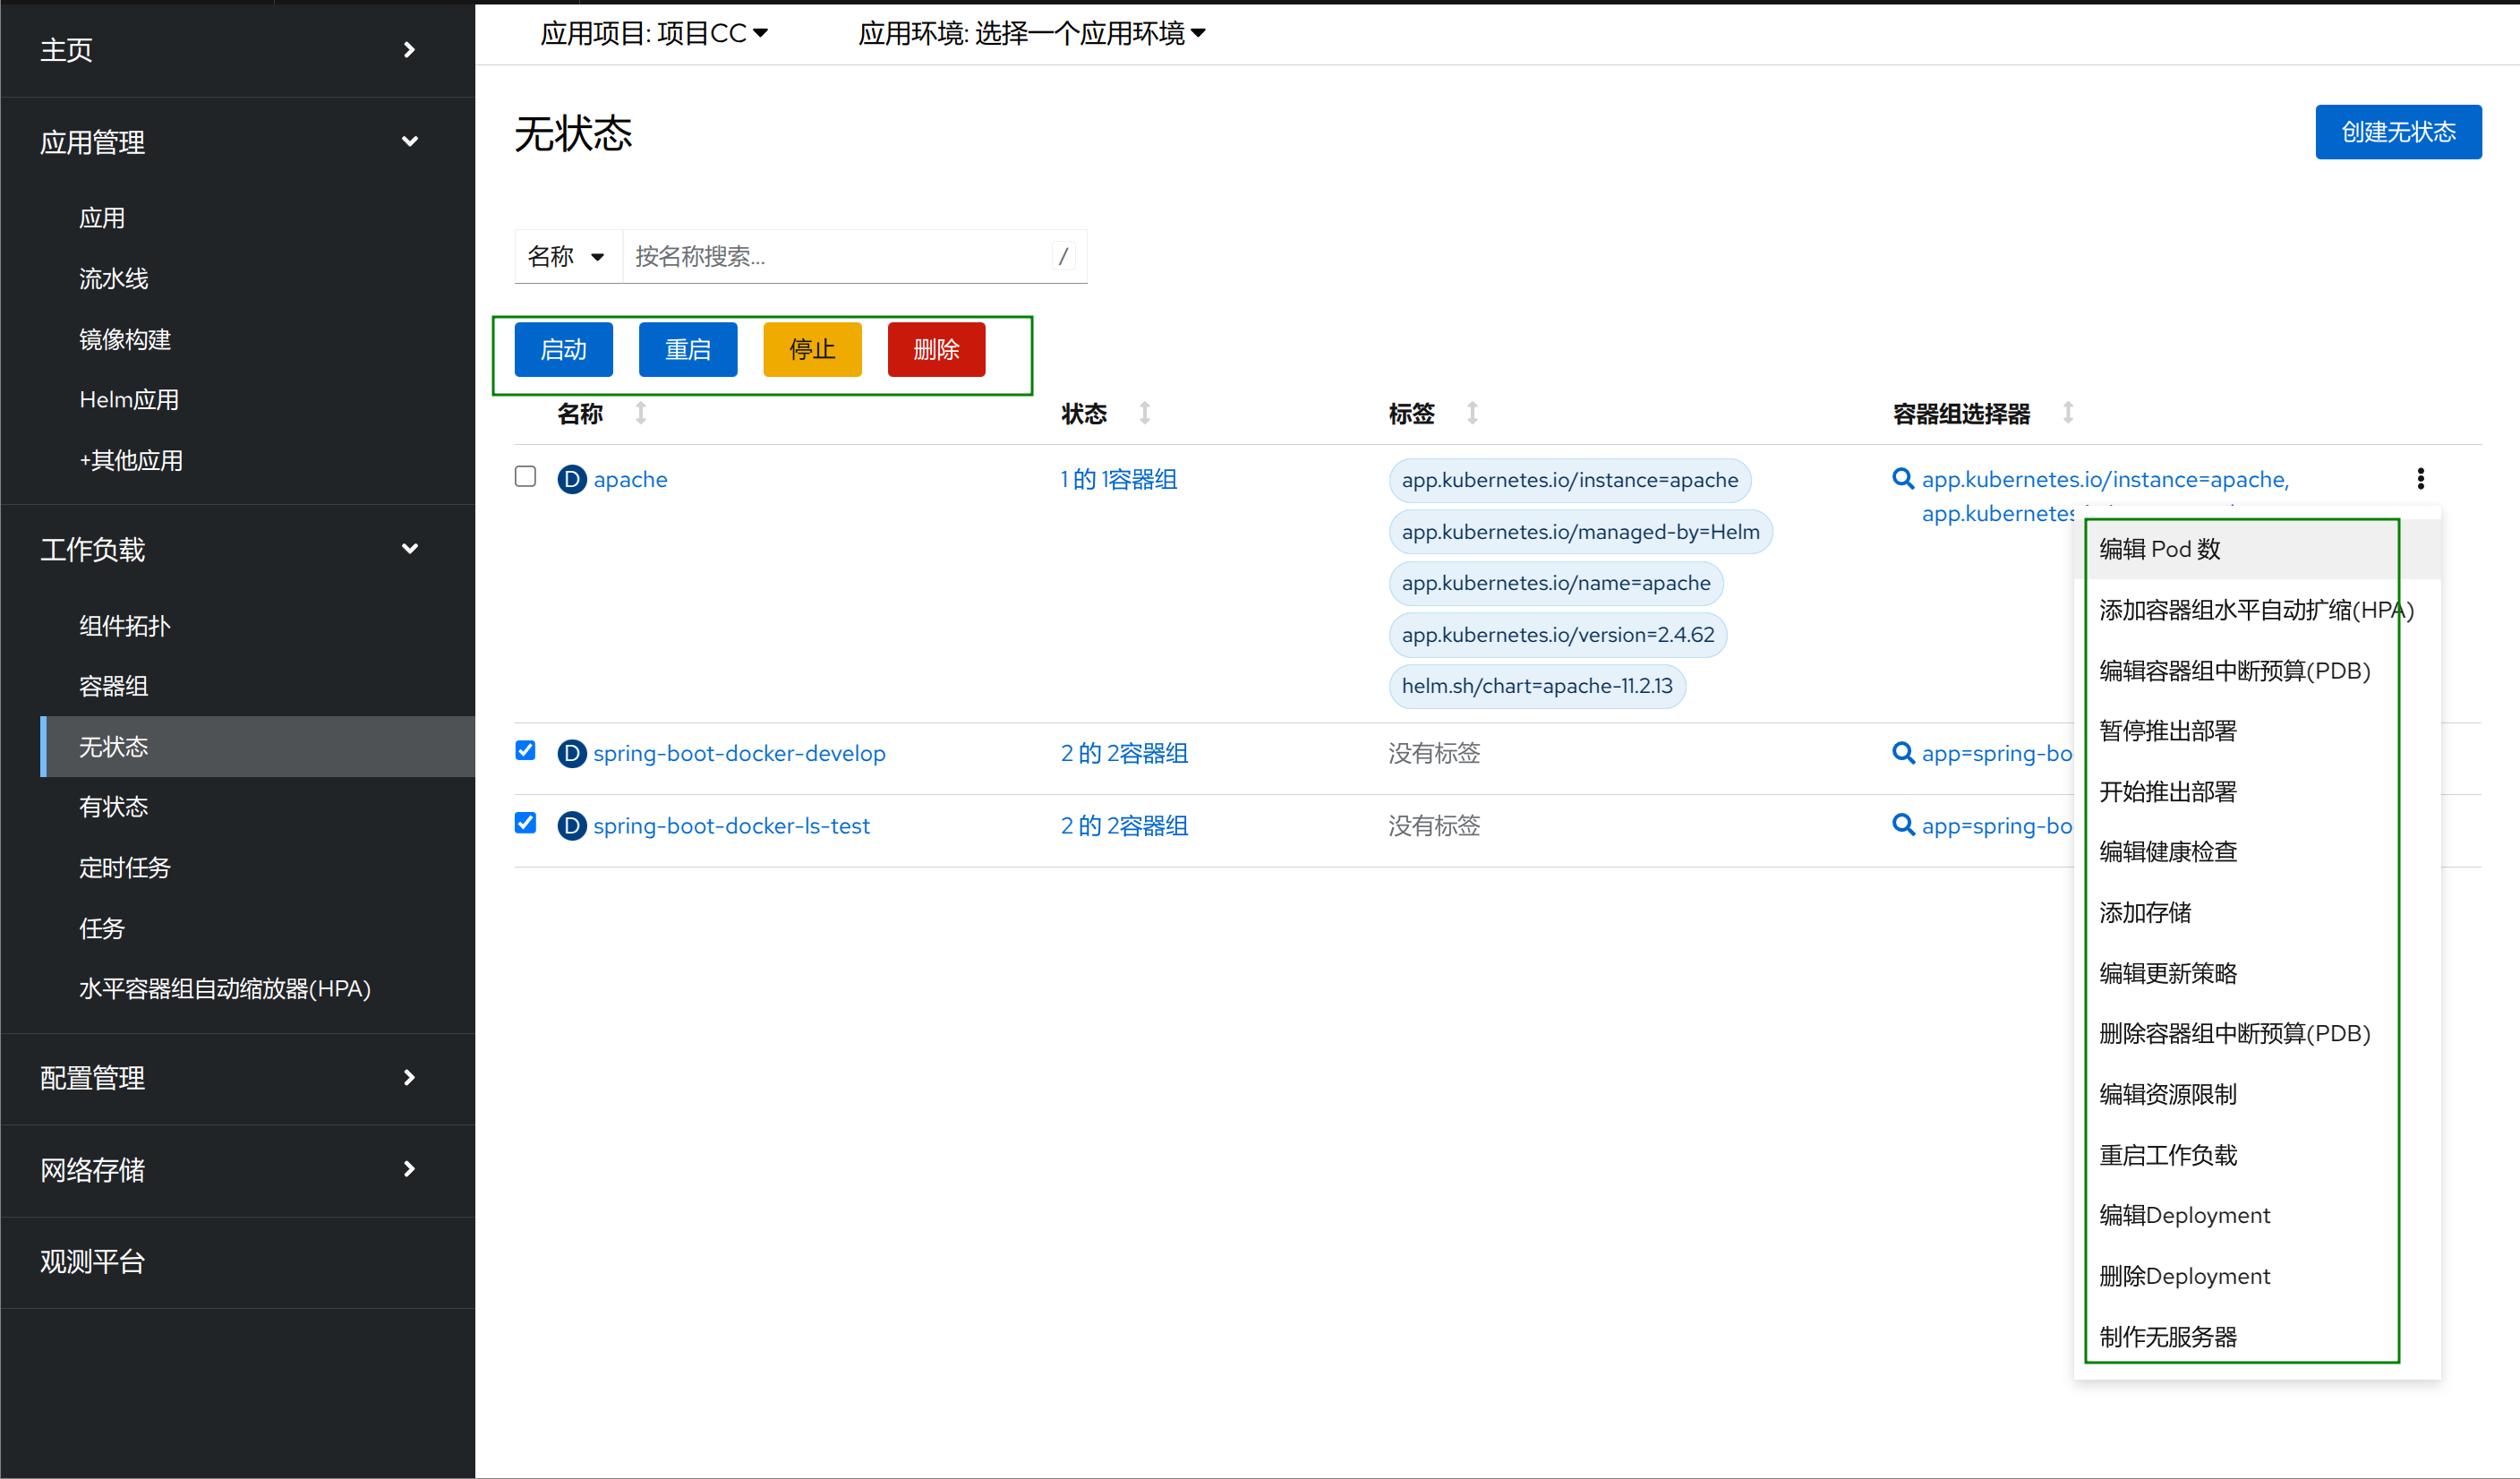The image size is (2520, 1479).
Task: Open the 名称 filter type dropdown
Action: pyautogui.click(x=566, y=257)
